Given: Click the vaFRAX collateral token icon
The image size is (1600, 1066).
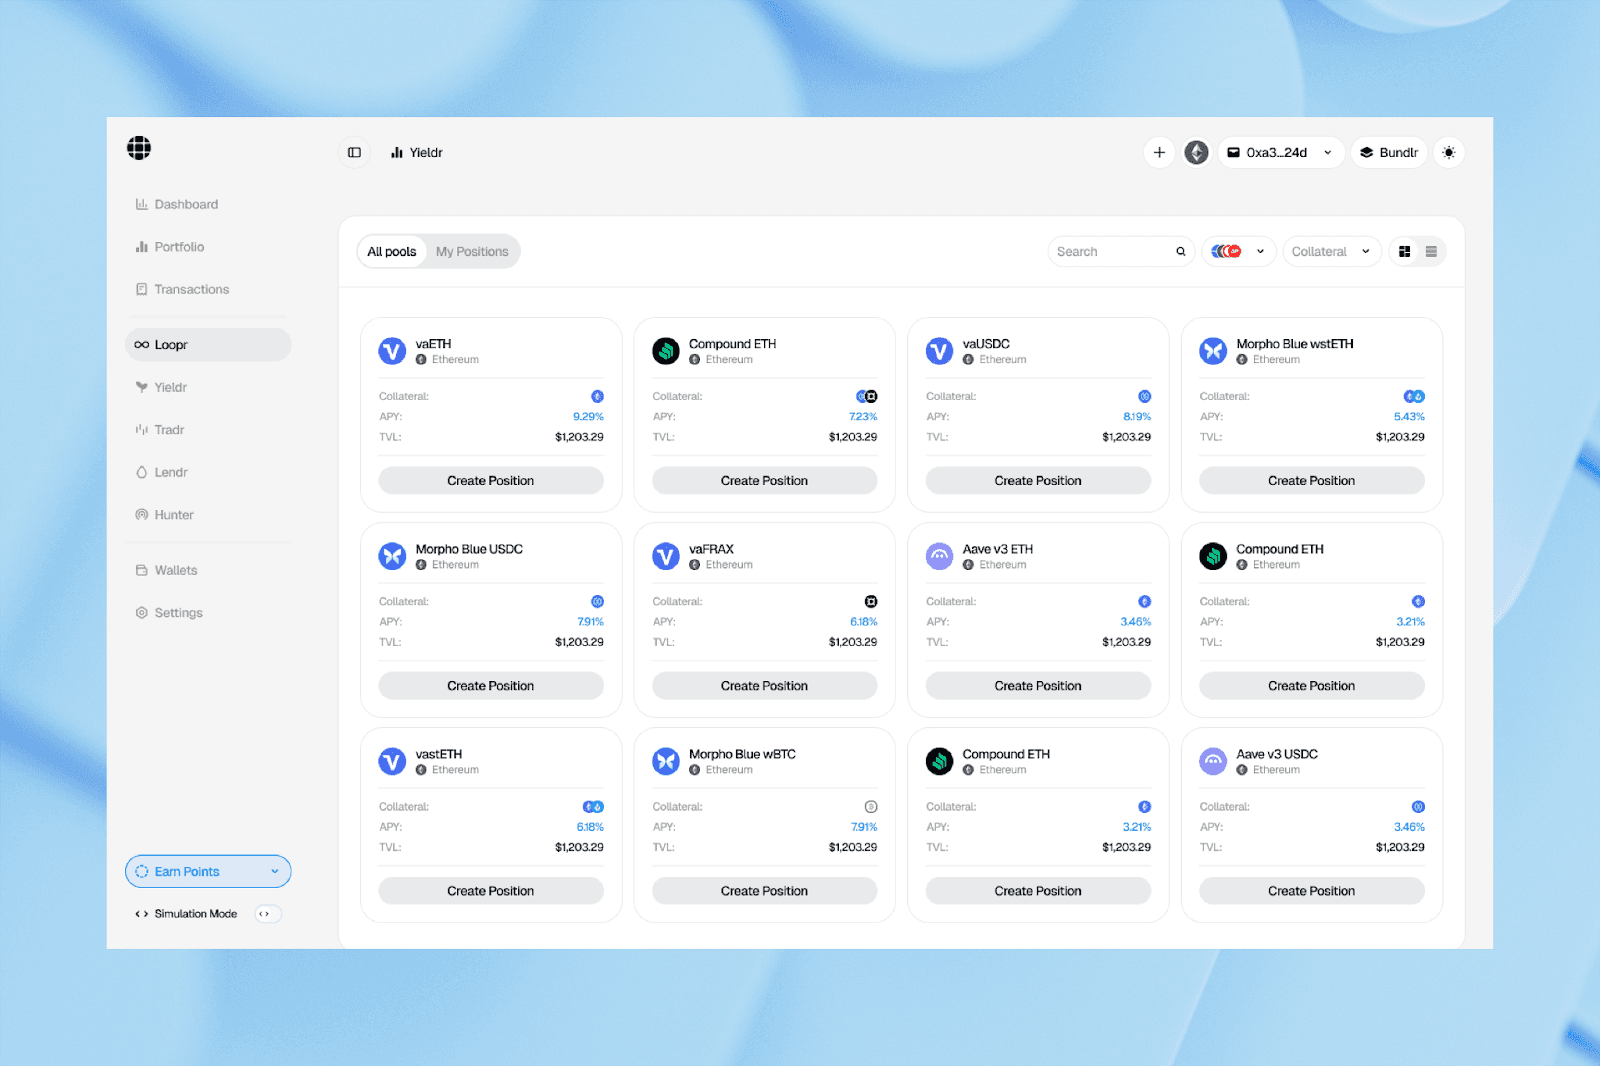Looking at the screenshot, I should [871, 602].
